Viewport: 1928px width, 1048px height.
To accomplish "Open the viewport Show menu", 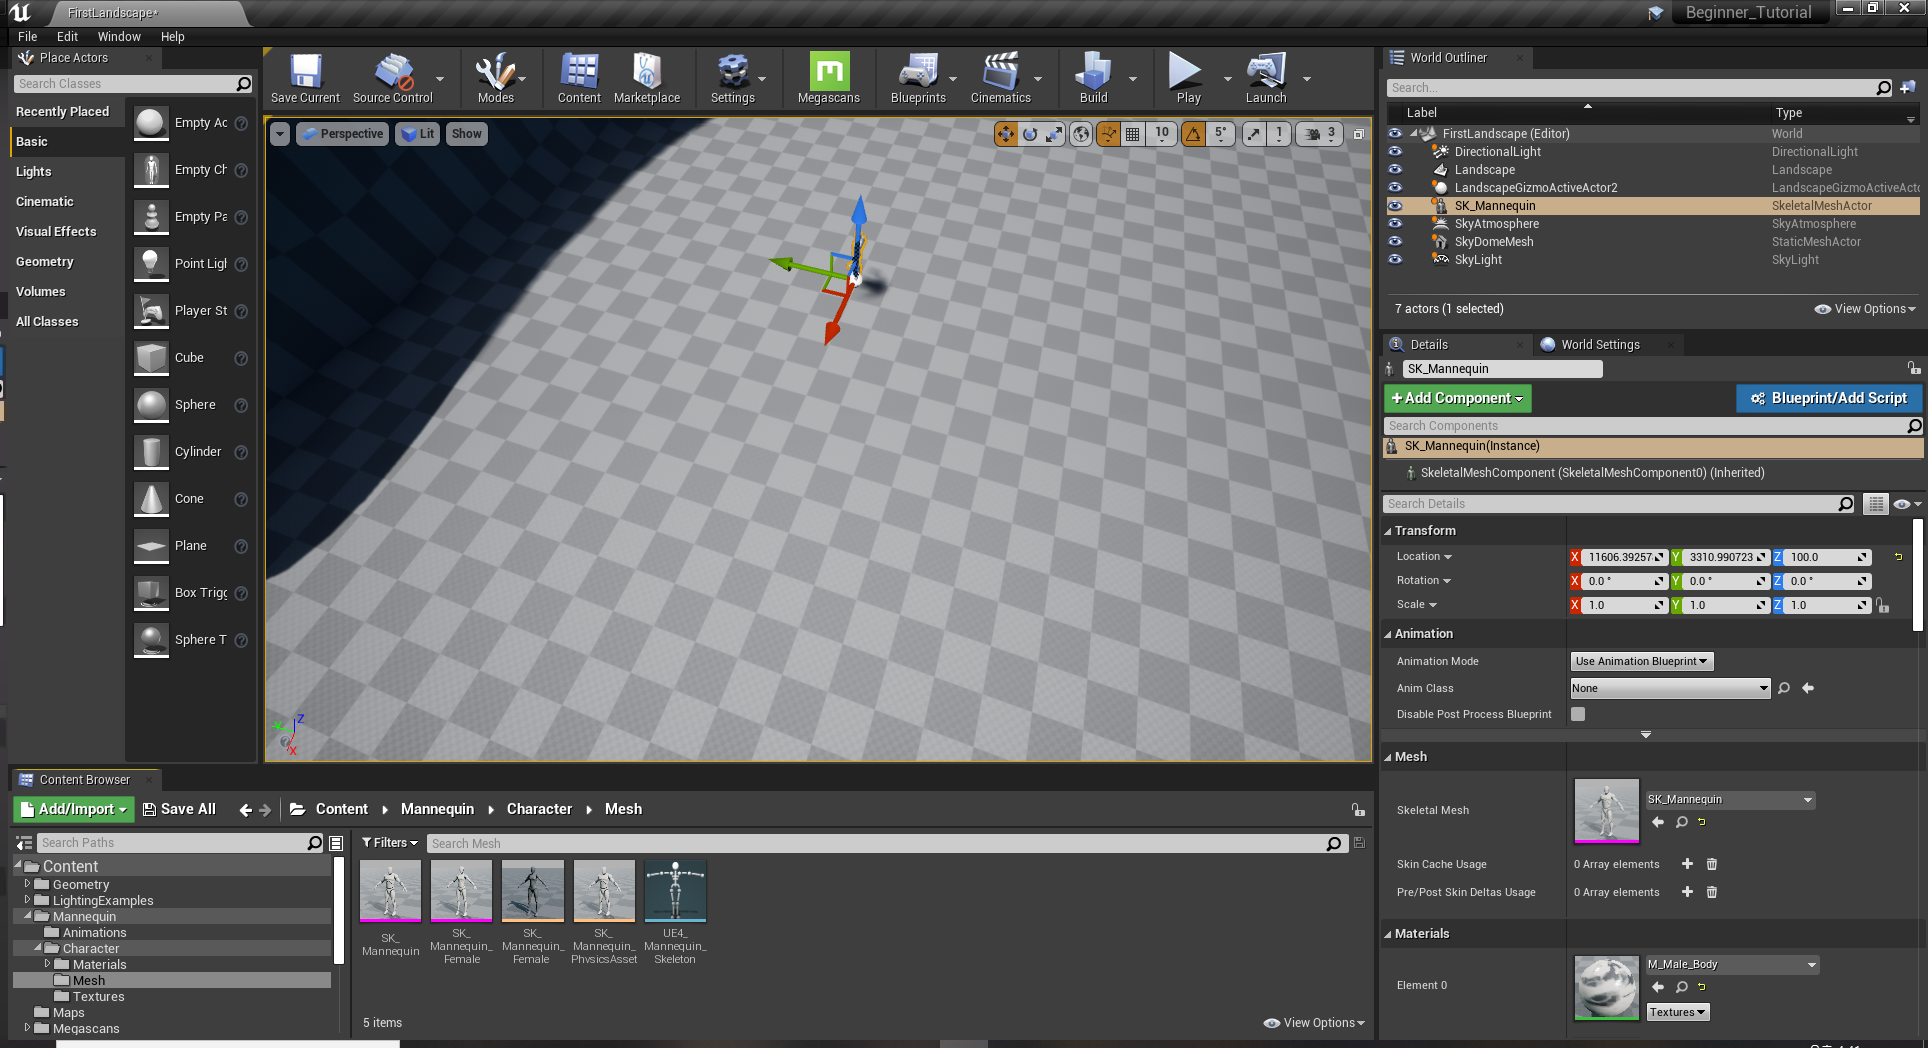I will pos(466,134).
